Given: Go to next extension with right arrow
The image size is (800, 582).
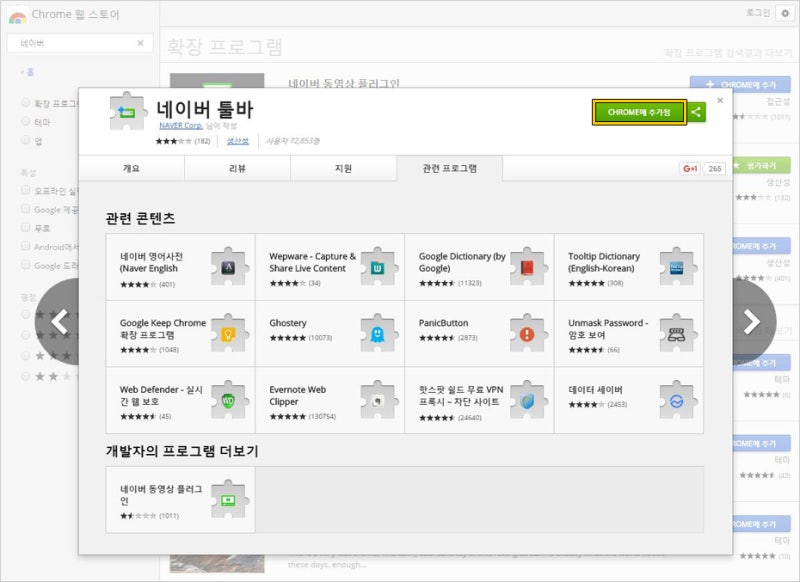Looking at the screenshot, I should coord(753,321).
